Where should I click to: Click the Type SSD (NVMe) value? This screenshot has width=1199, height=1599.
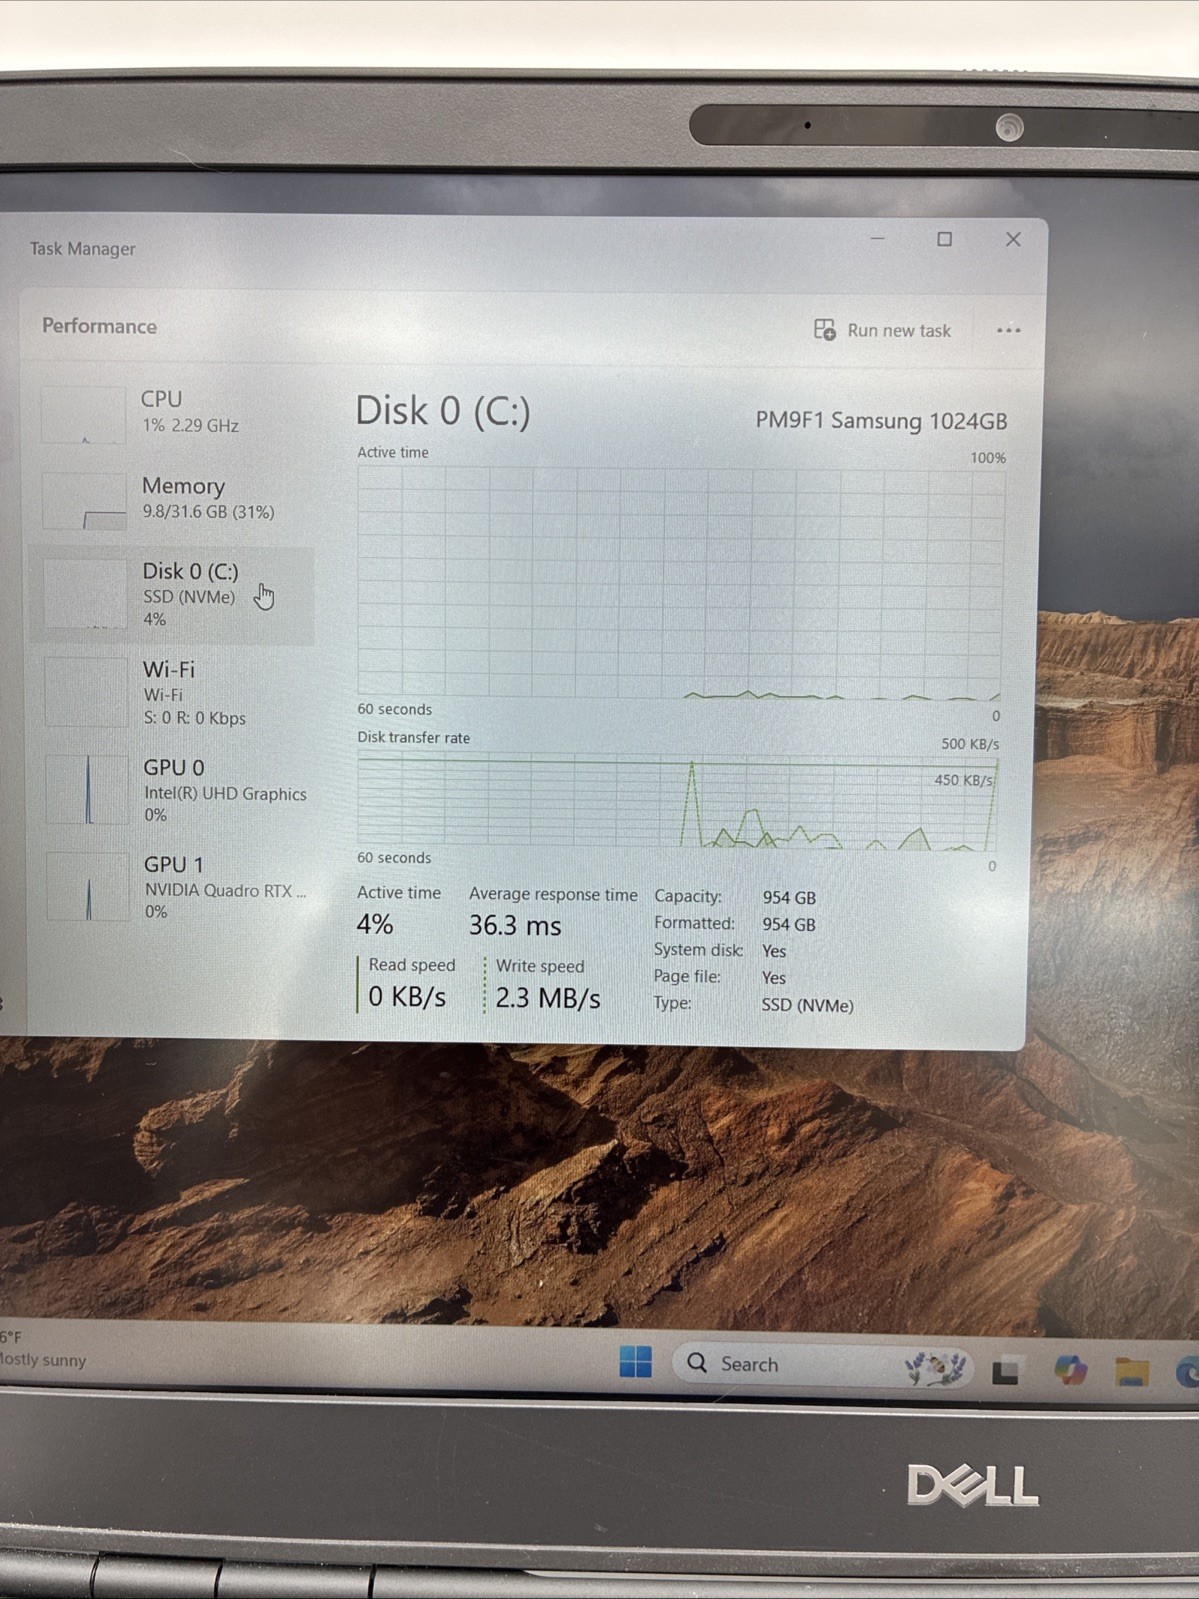click(807, 1005)
